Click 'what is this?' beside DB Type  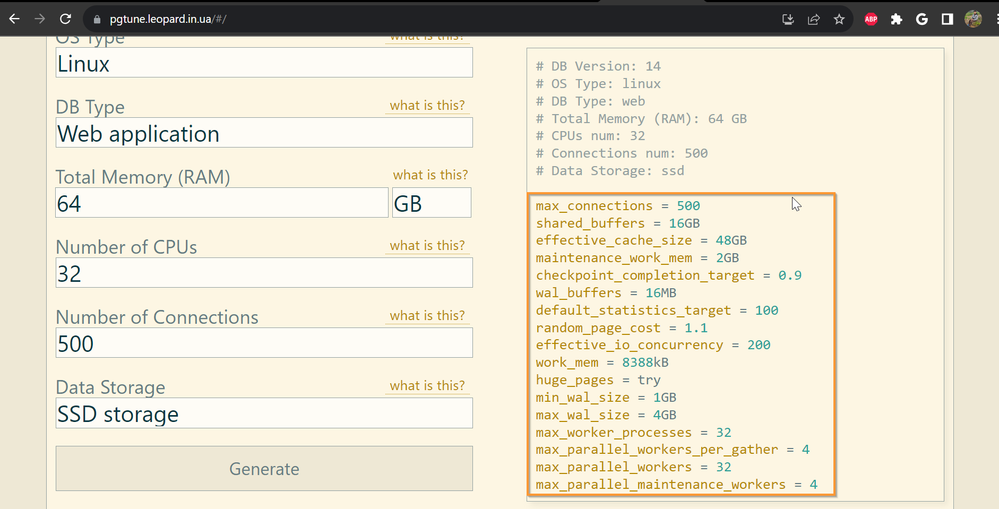point(427,106)
